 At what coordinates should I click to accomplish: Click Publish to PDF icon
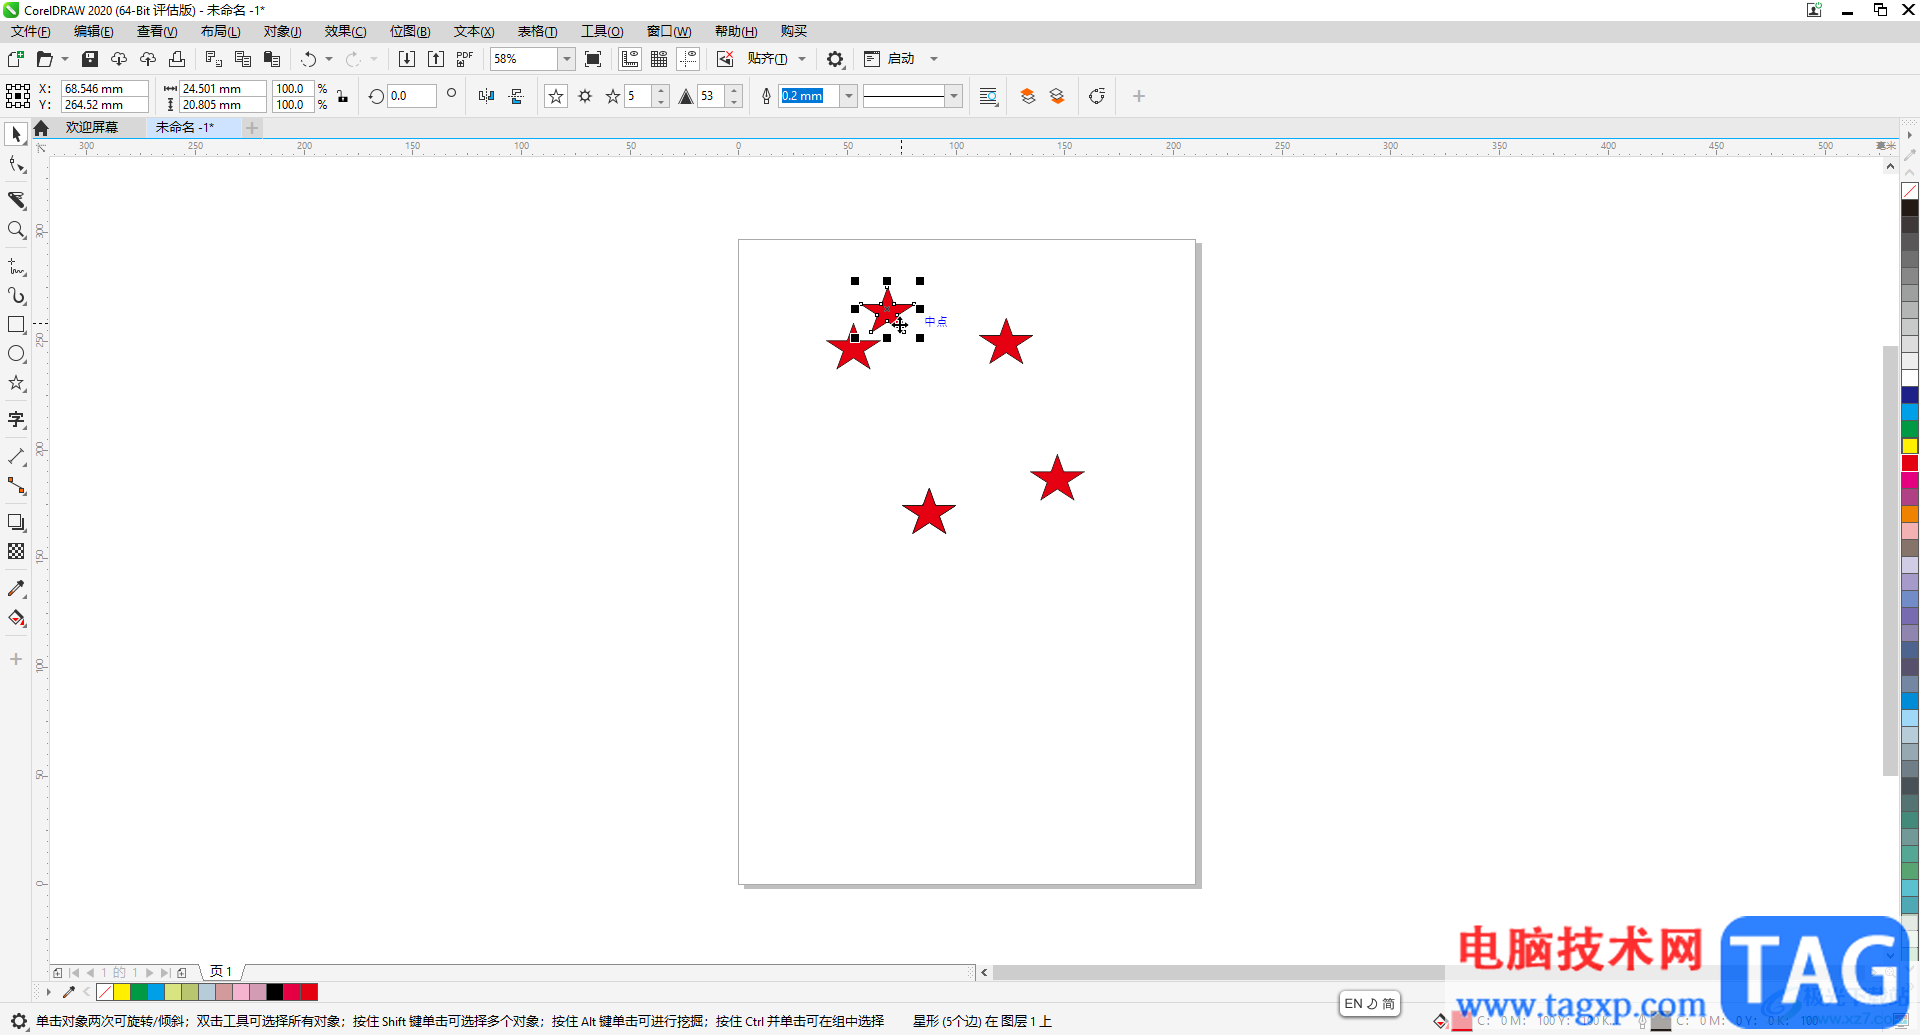[x=465, y=59]
